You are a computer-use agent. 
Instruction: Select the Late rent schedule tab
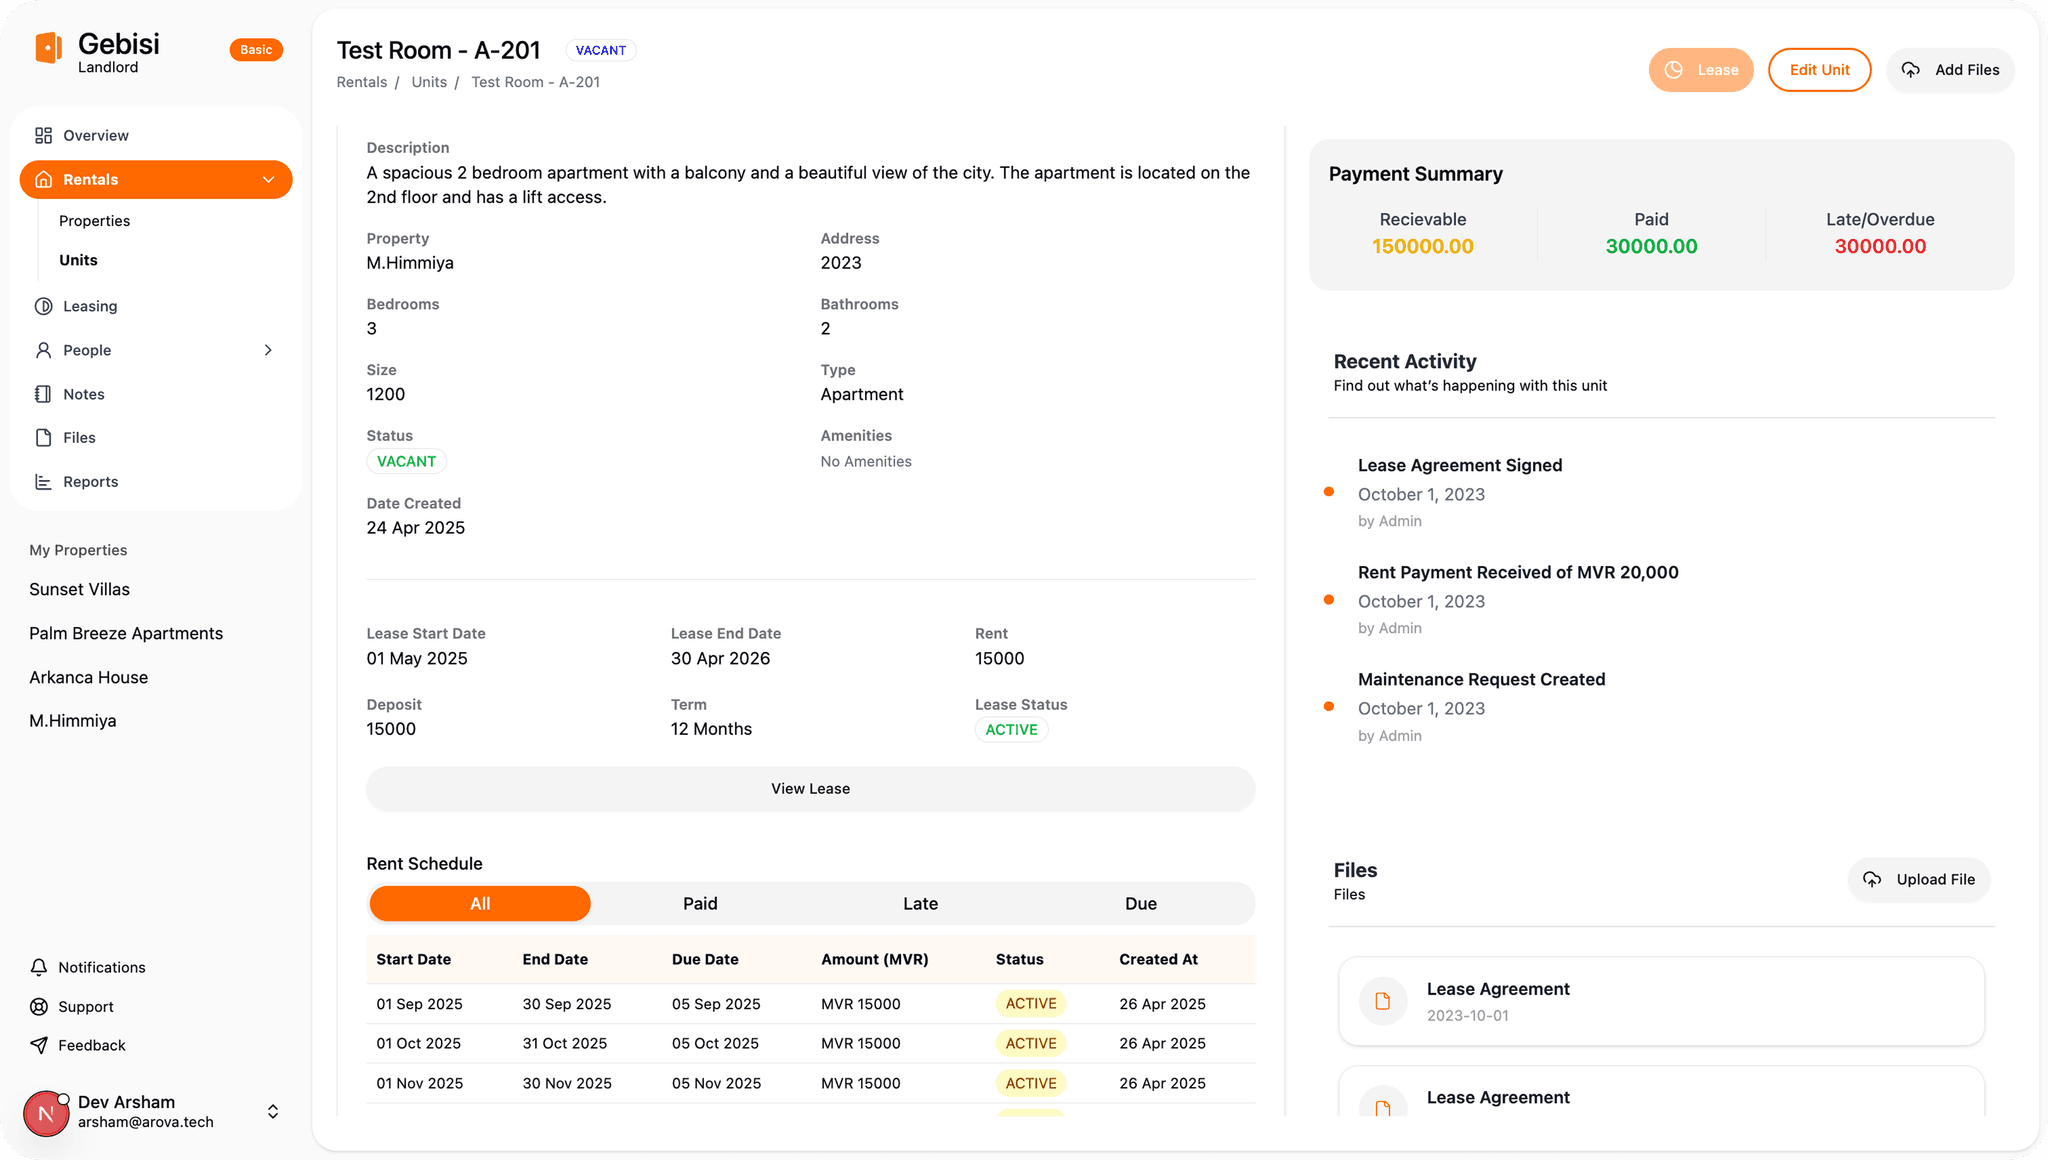click(920, 904)
